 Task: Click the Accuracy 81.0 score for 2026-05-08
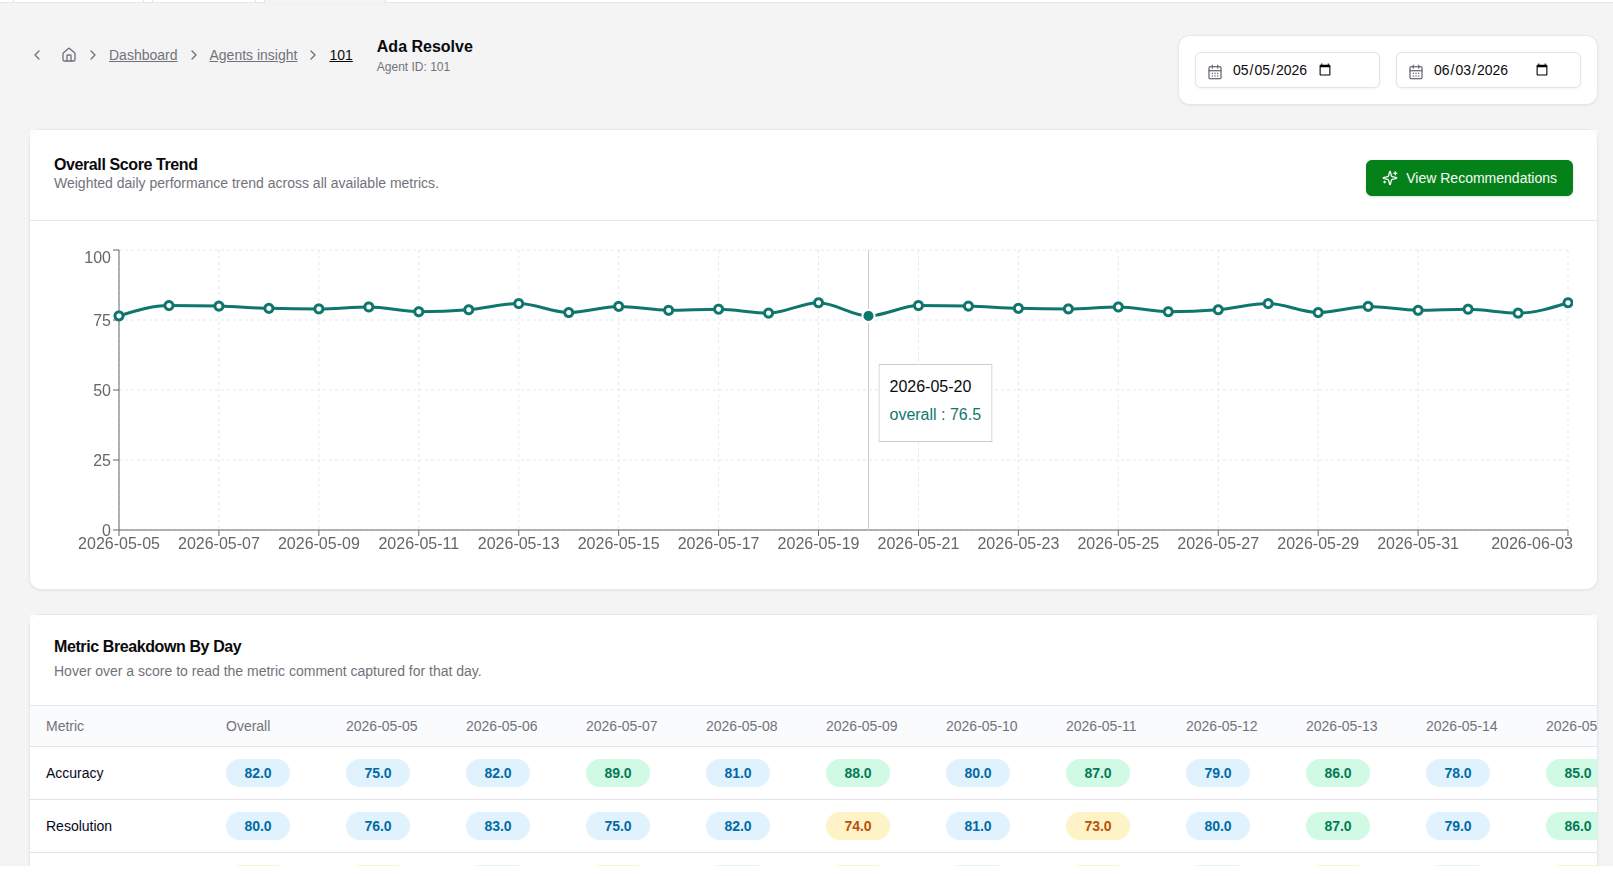pos(738,773)
